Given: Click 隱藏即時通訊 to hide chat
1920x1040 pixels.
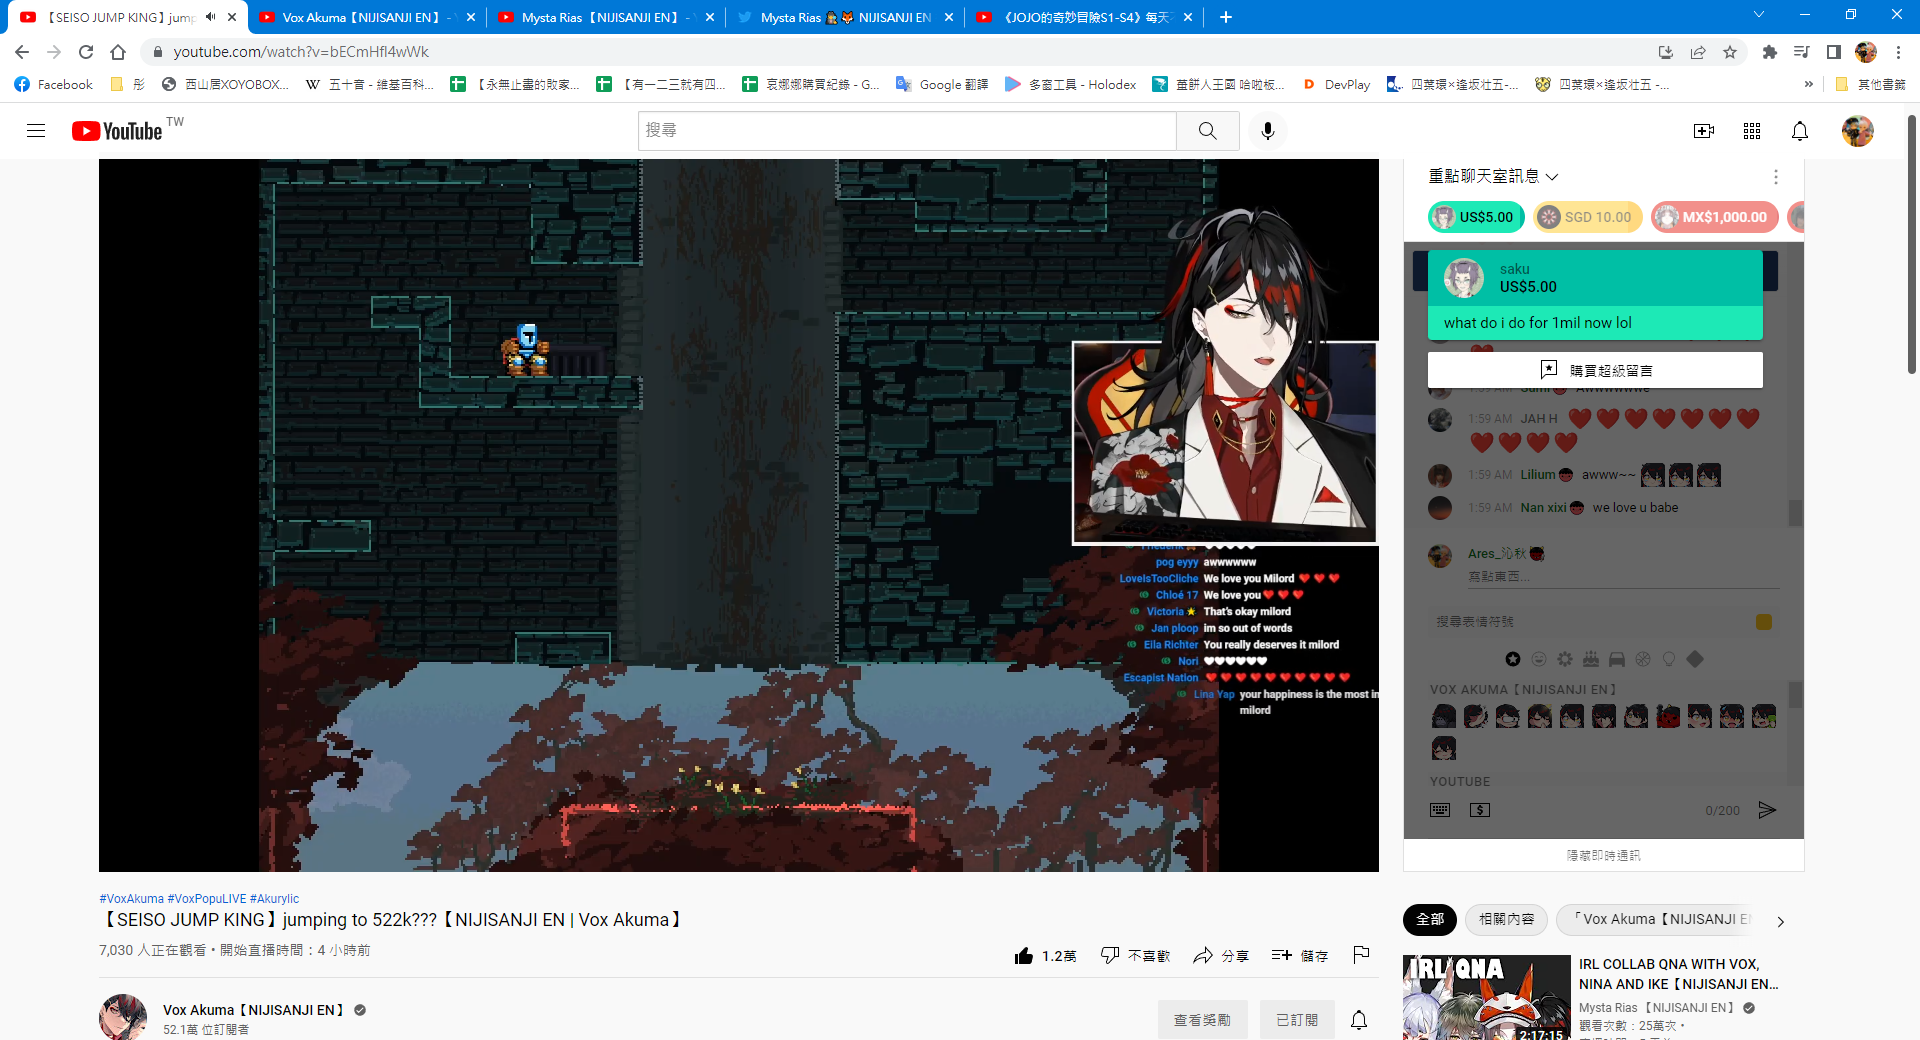Looking at the screenshot, I should 1604,856.
